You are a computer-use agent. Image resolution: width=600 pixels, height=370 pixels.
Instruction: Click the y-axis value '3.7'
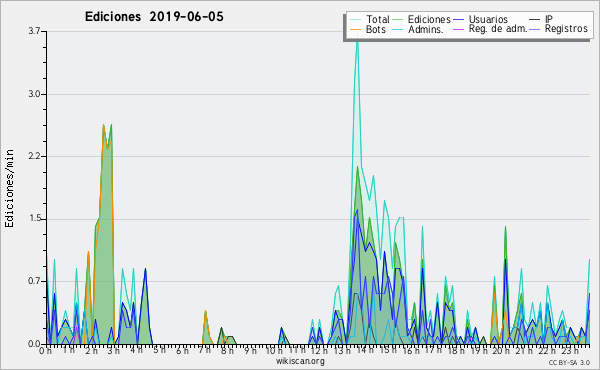click(34, 31)
